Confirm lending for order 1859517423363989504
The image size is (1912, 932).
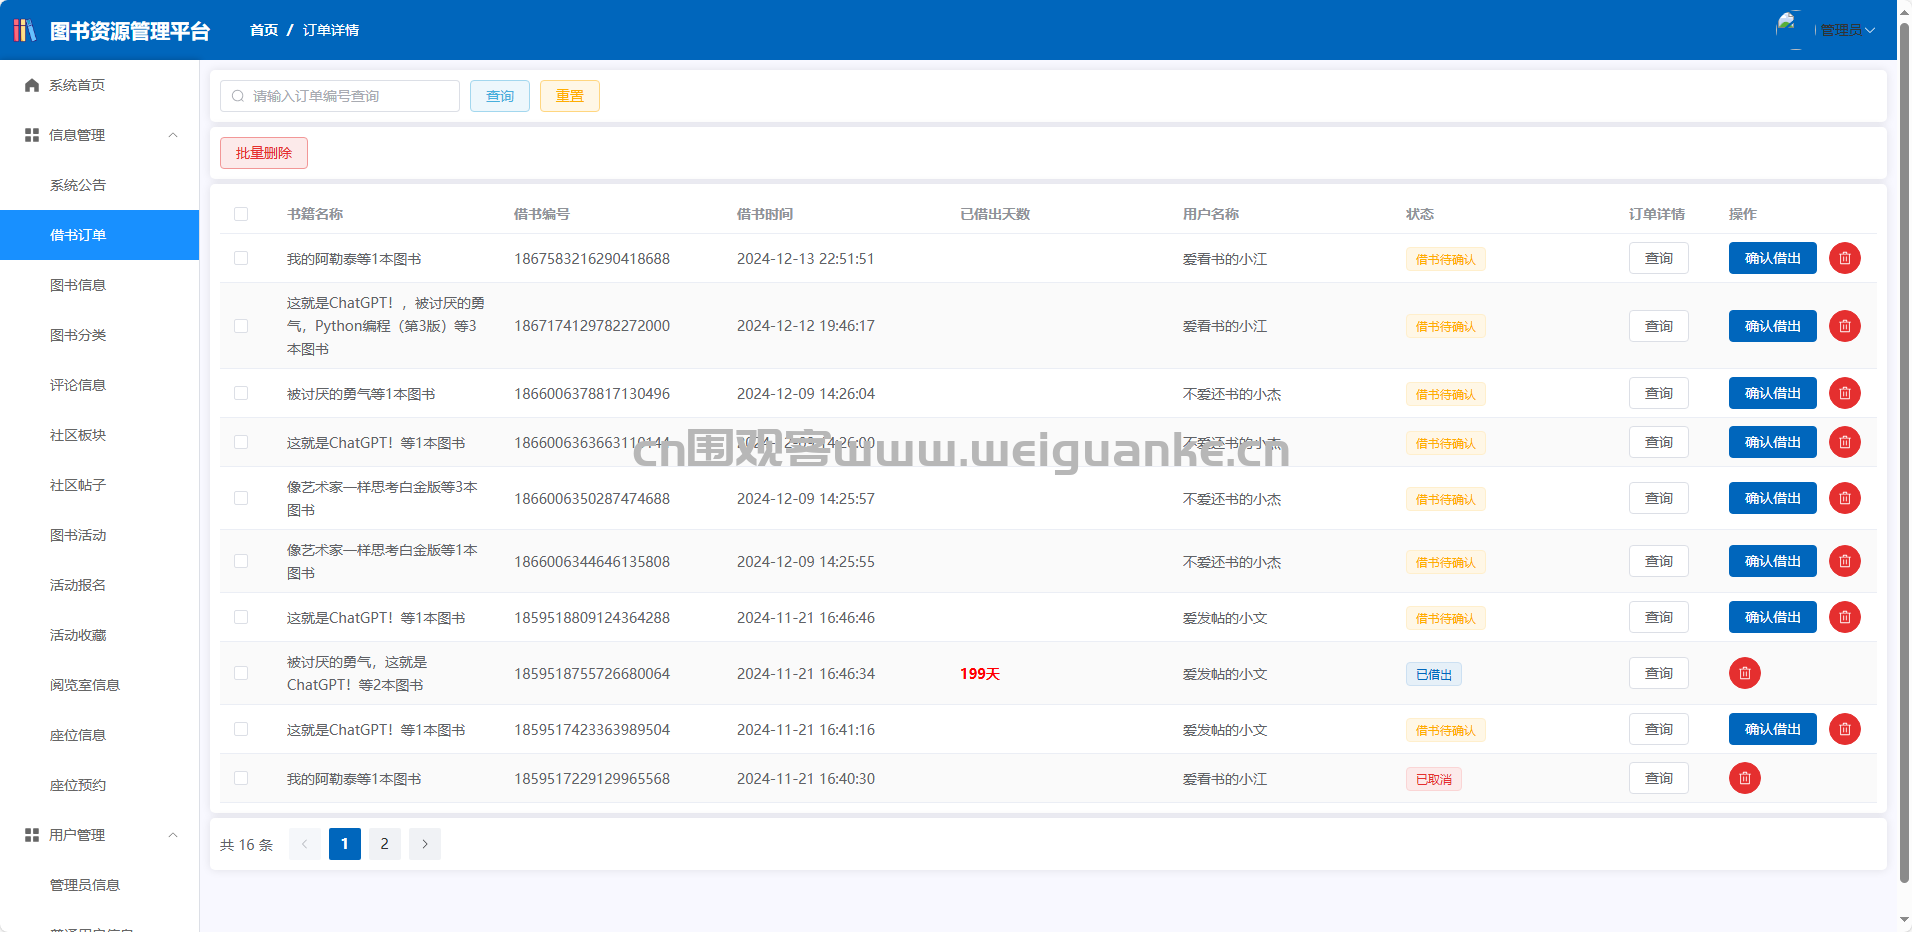pyautogui.click(x=1773, y=729)
